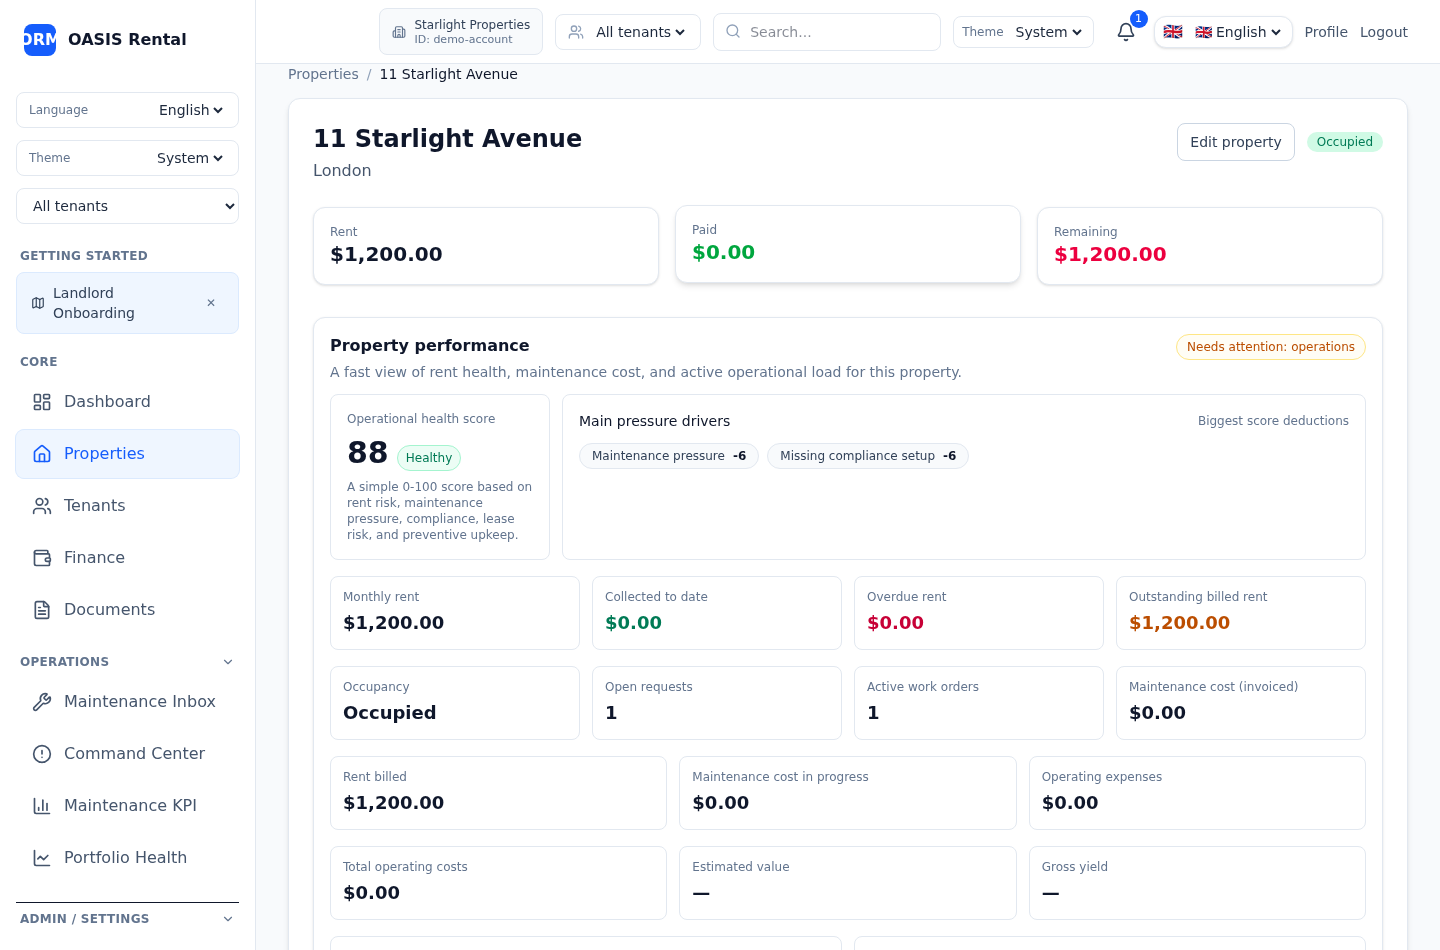This screenshot has height=950, width=1440.
Task: Click the OASIS Rental logo icon
Action: [40, 40]
